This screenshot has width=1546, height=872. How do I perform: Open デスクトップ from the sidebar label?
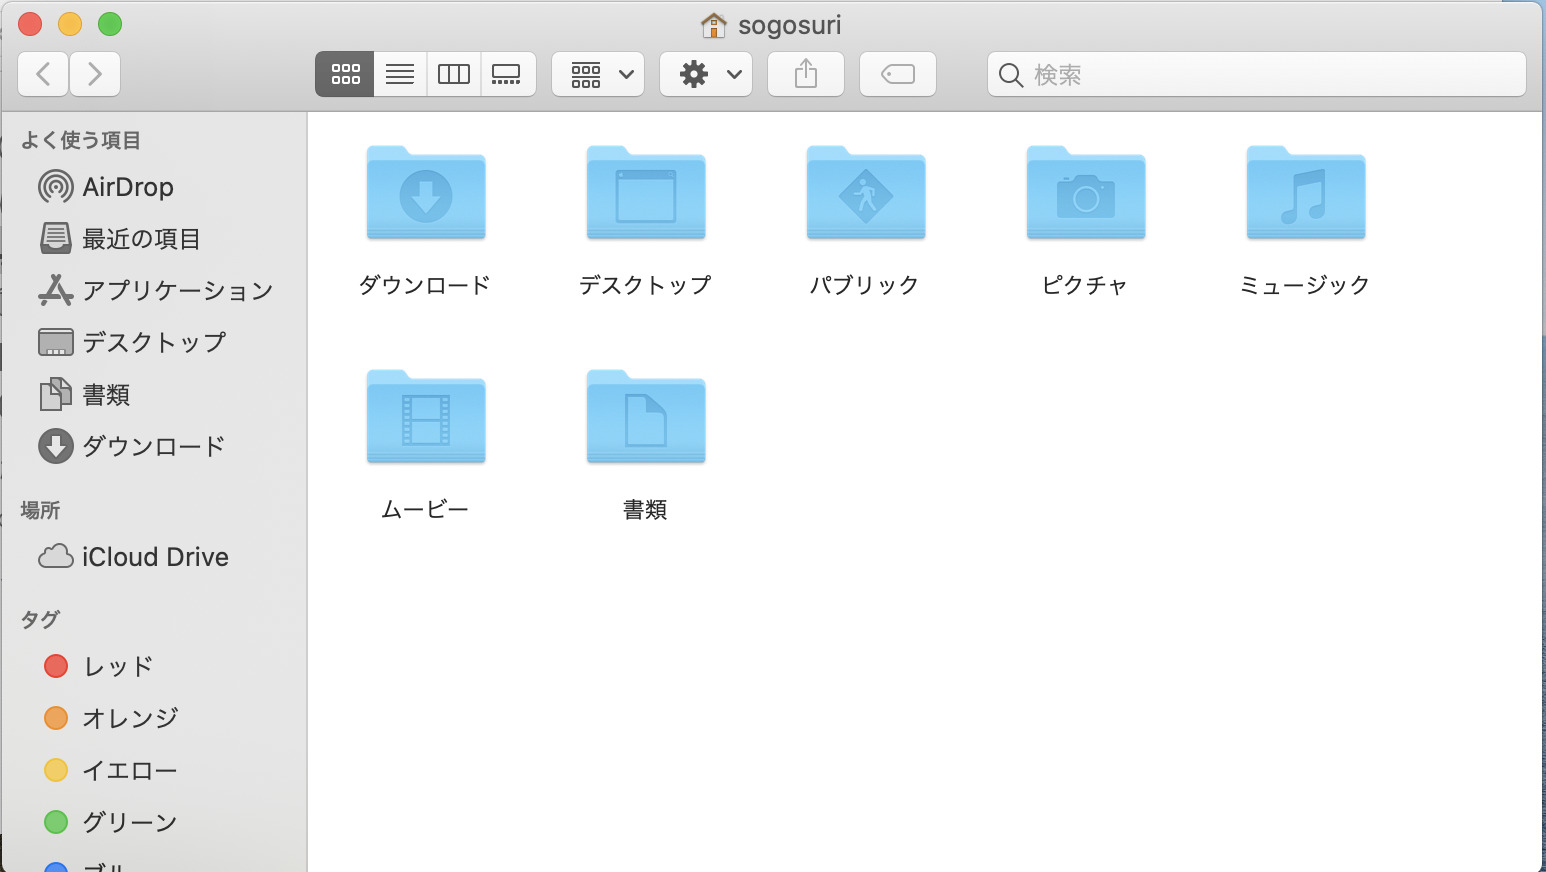pyautogui.click(x=154, y=343)
